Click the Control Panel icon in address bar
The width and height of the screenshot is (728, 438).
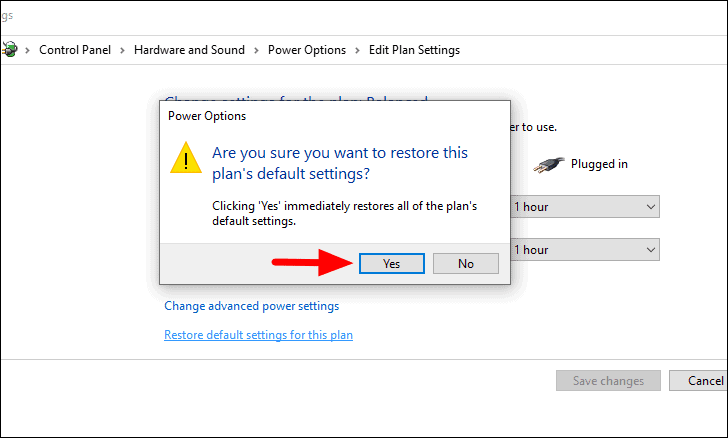[x=9, y=49]
